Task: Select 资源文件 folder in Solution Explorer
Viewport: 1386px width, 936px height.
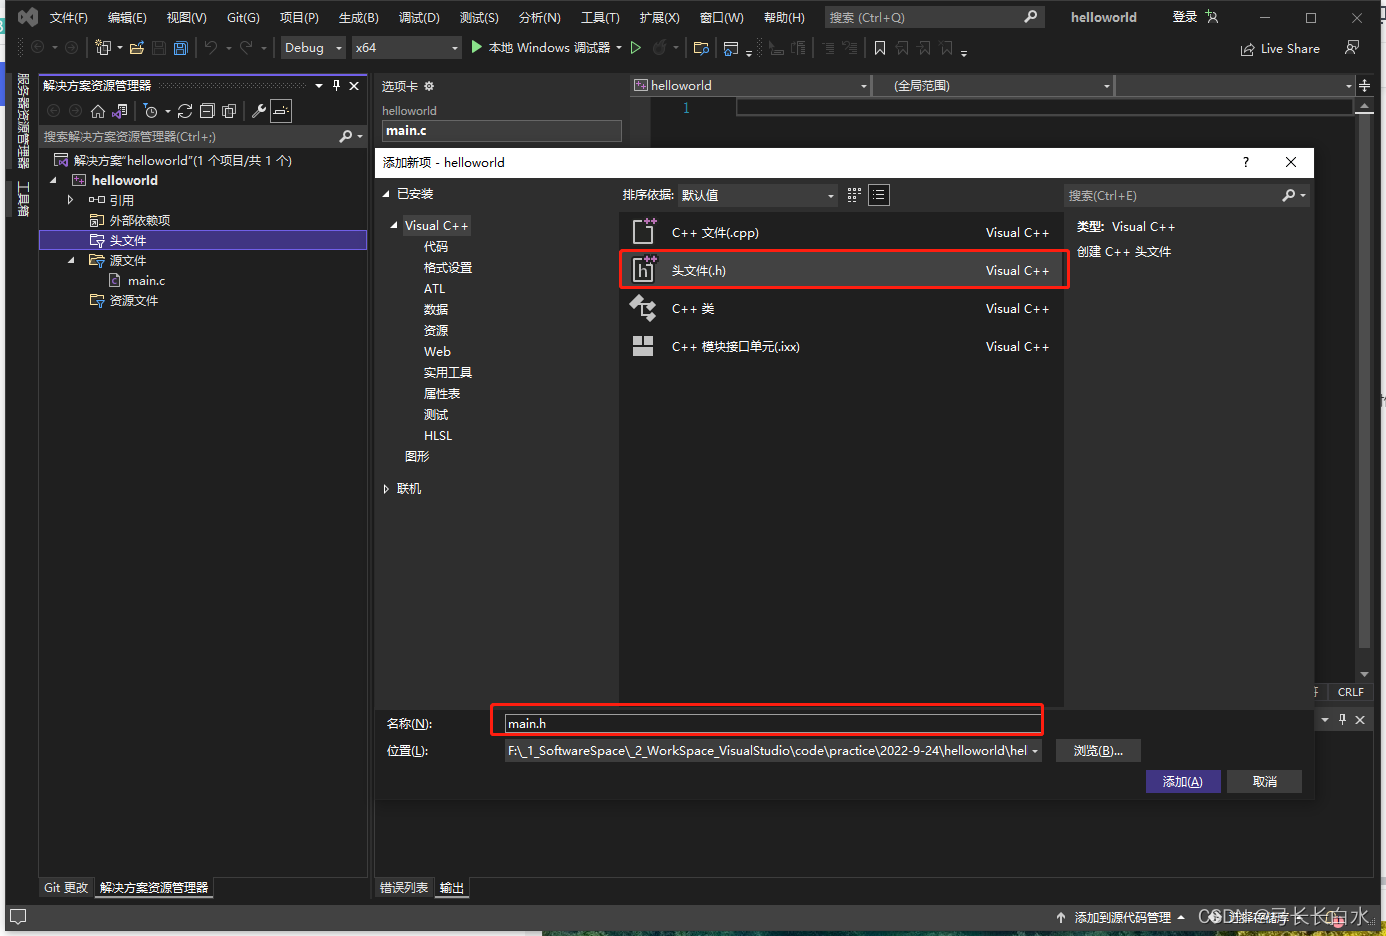Action: (x=134, y=300)
